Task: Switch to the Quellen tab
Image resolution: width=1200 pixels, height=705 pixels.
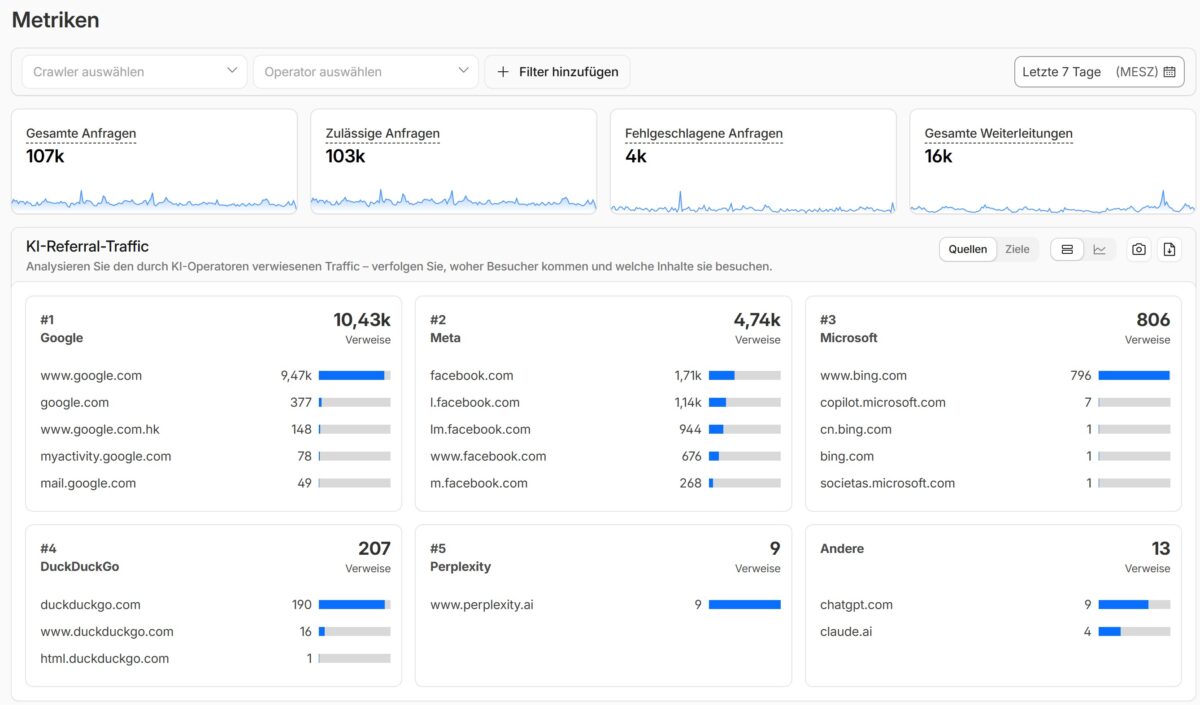Action: (x=968, y=249)
